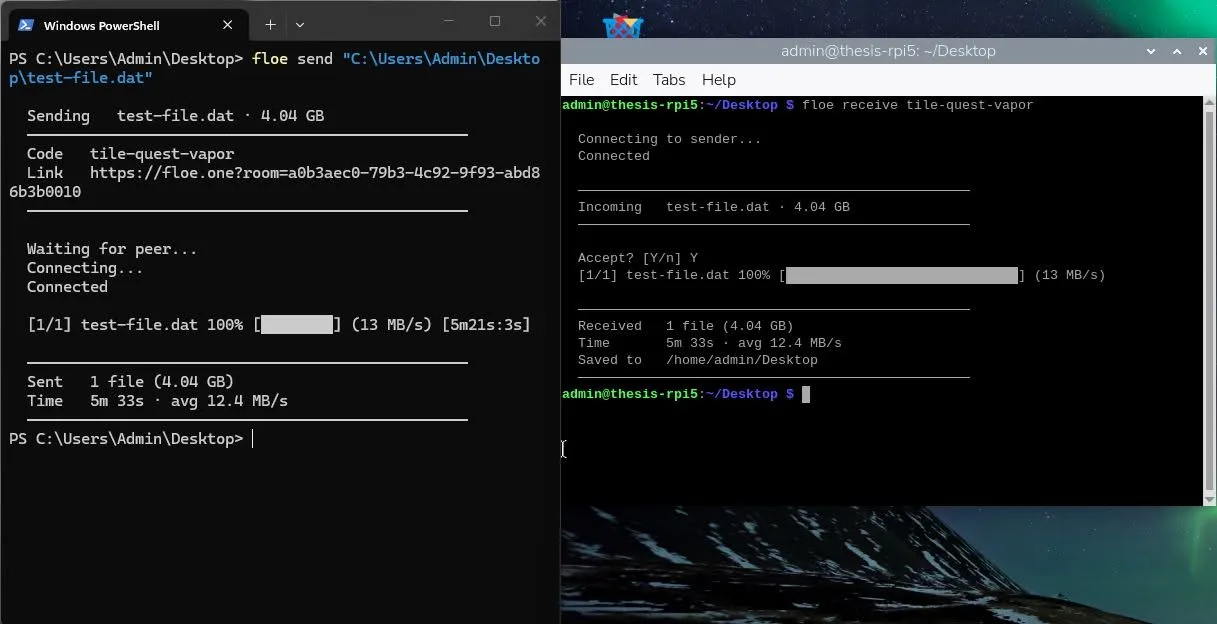Viewport: 1217px width, 624px height.
Task: Maximize the thesis-rpi5 terminal with up arrow
Action: 1177,51
